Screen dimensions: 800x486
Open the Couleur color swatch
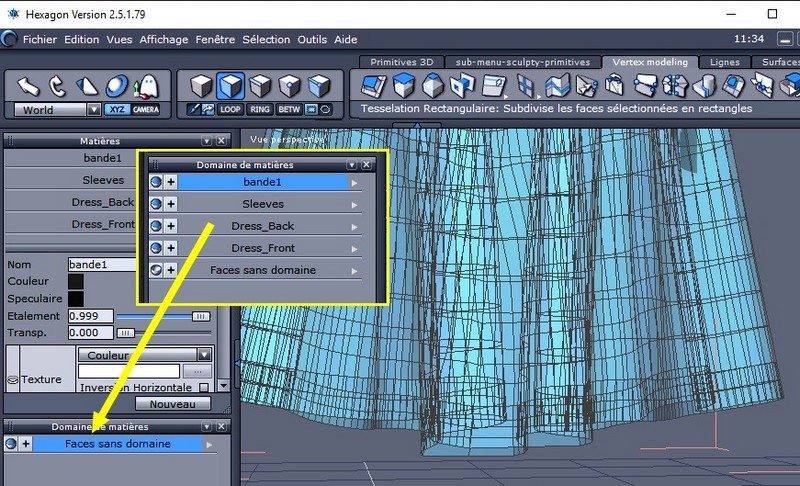(76, 282)
